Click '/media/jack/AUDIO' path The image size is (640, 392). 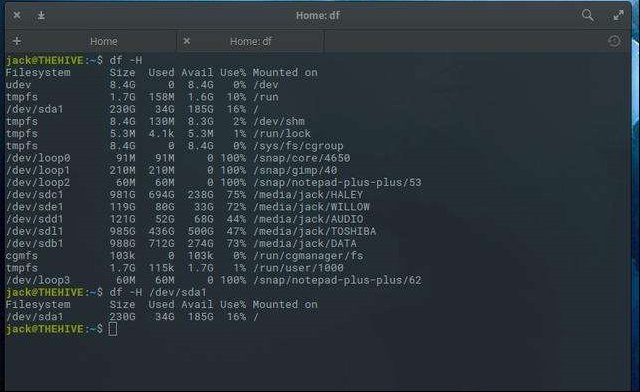tap(308, 219)
